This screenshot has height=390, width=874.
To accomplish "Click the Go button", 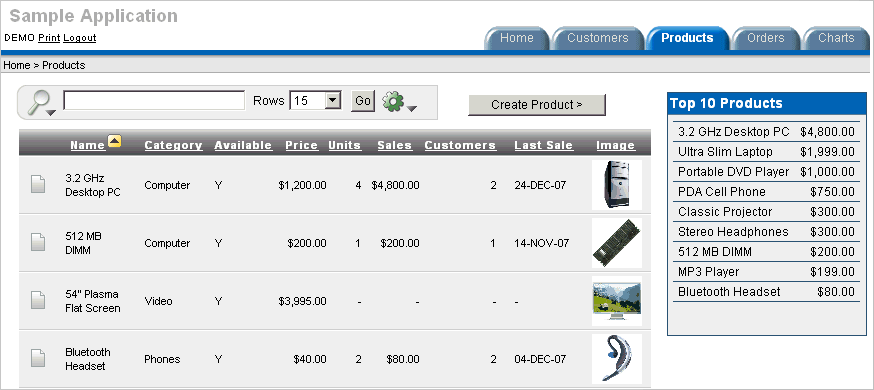I will tap(363, 101).
